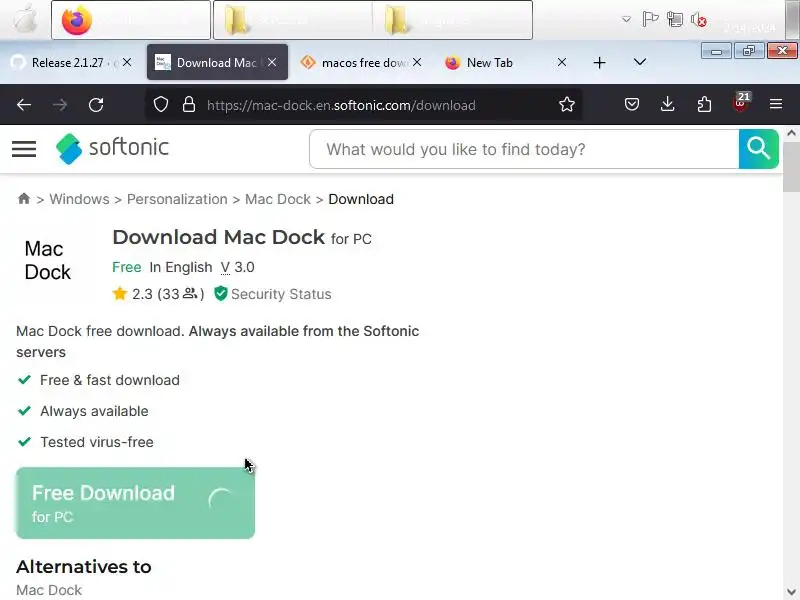View site security padlock info
This screenshot has height=600, width=800.
point(189,105)
